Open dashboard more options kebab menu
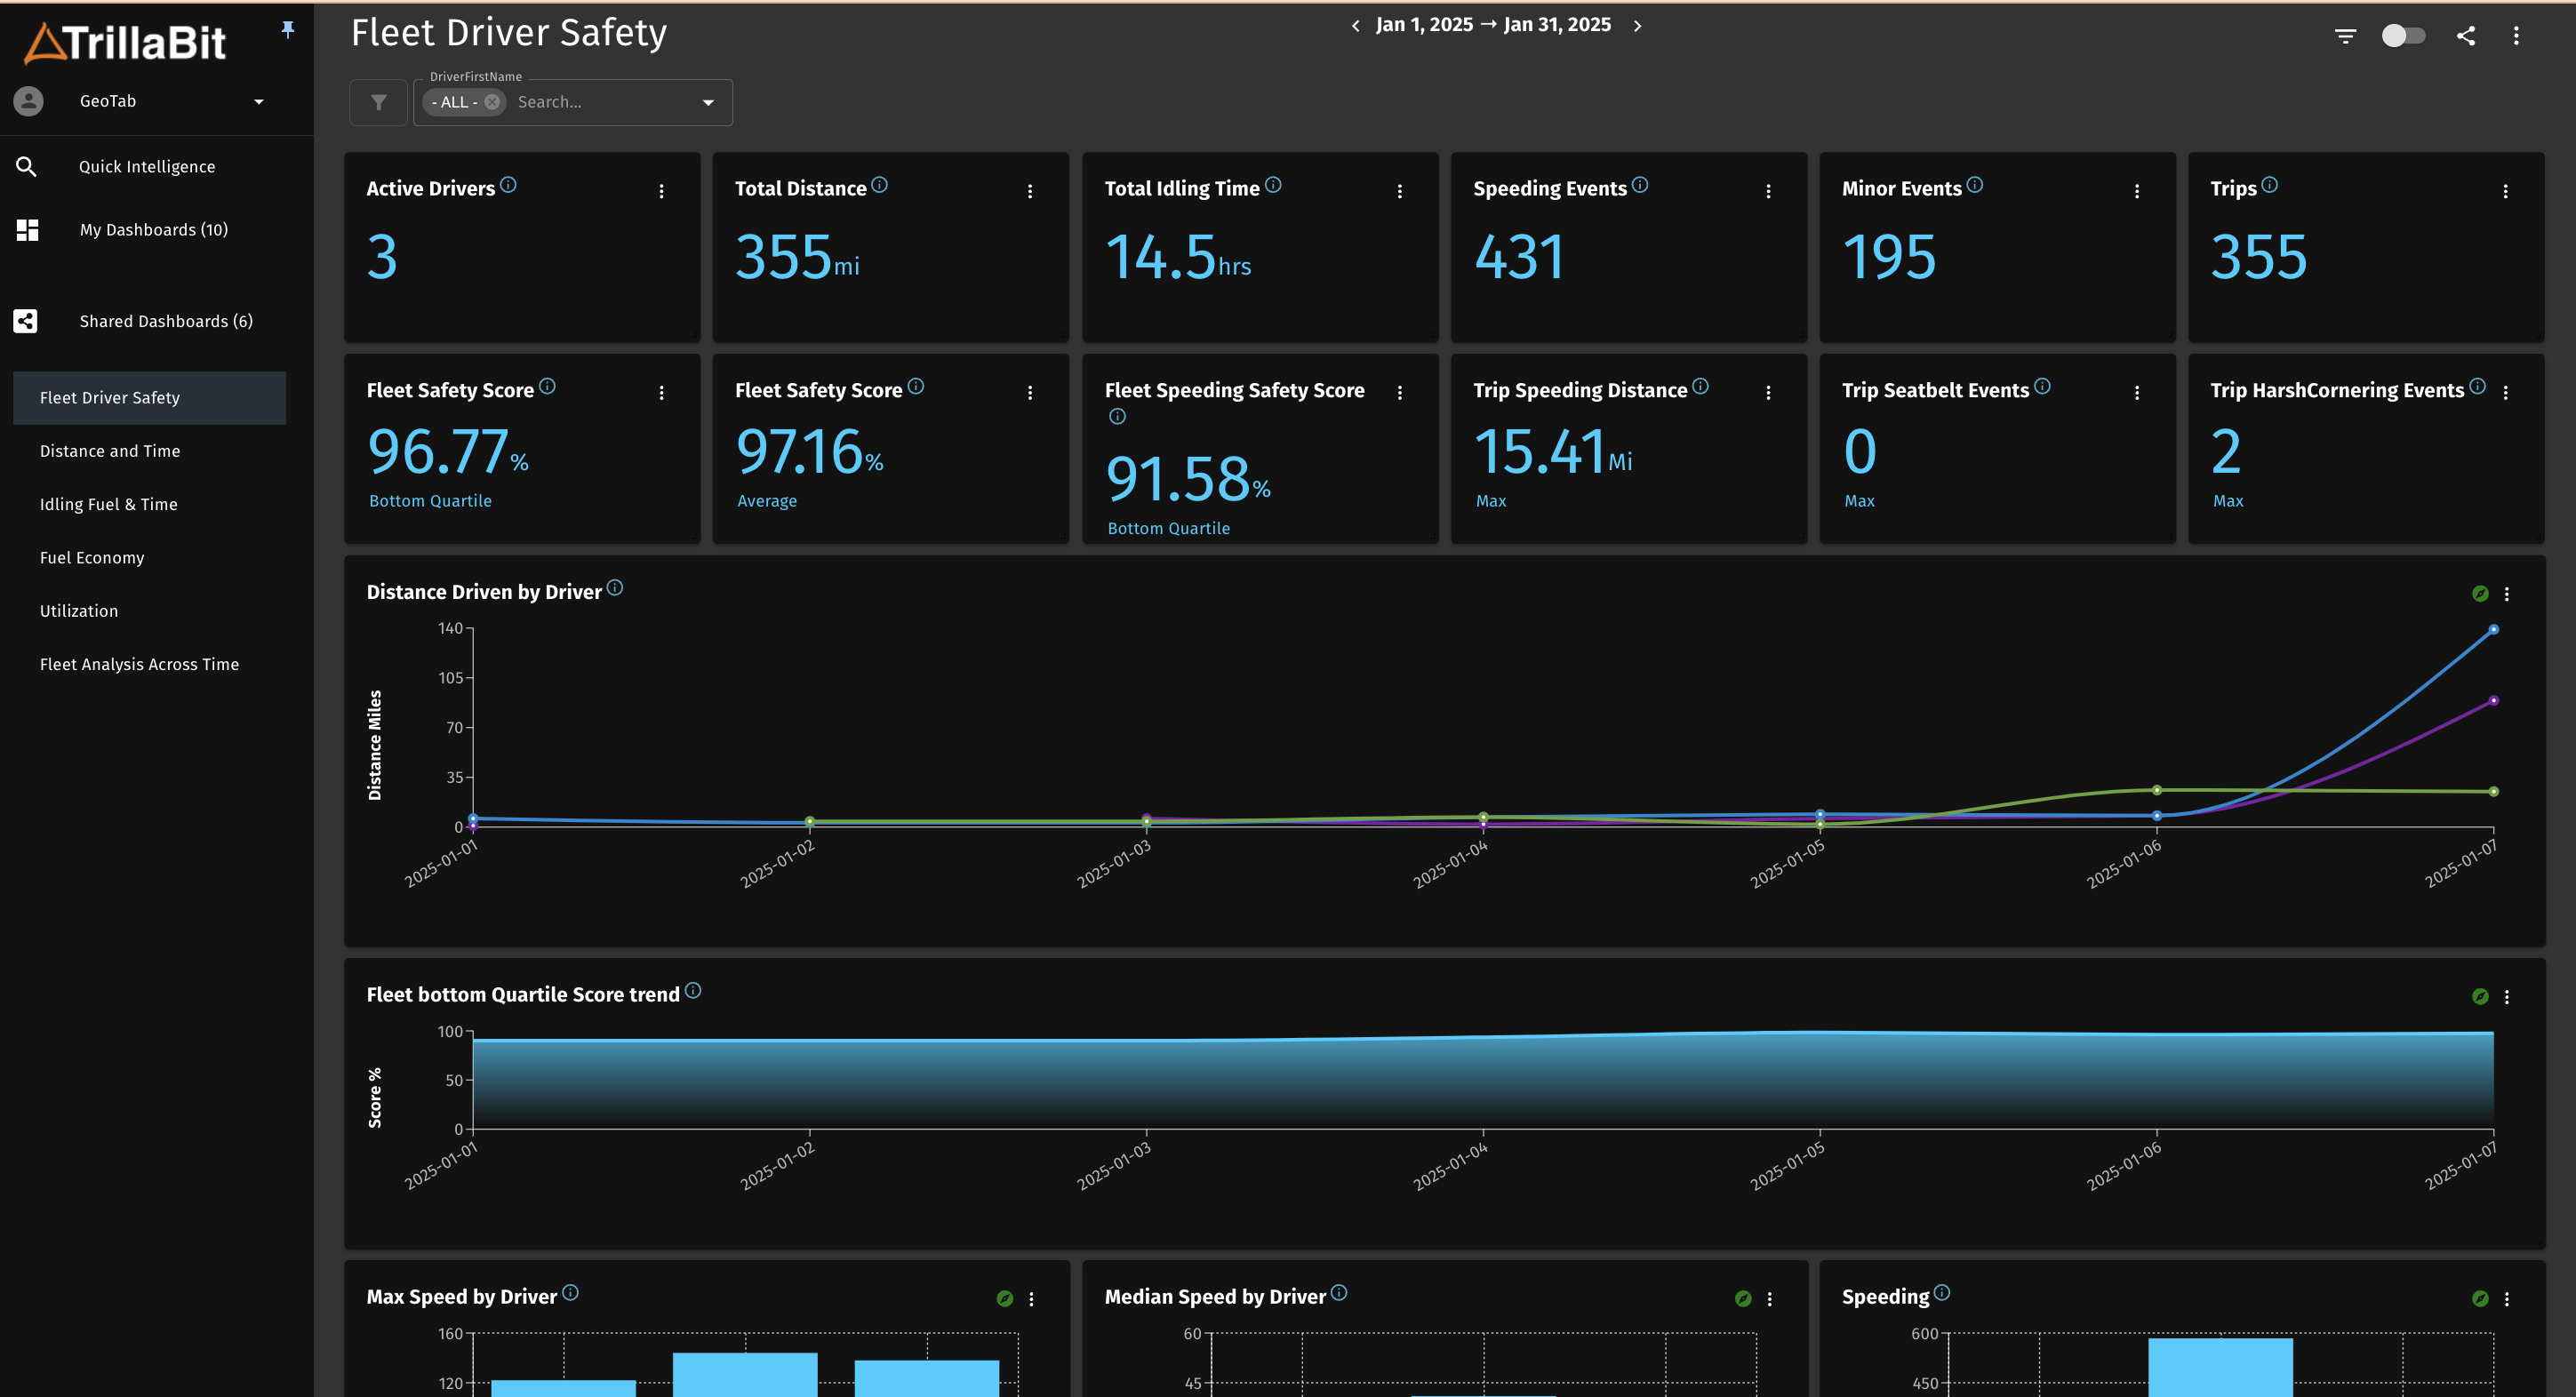Viewport: 2576px width, 1397px height. tap(2516, 36)
